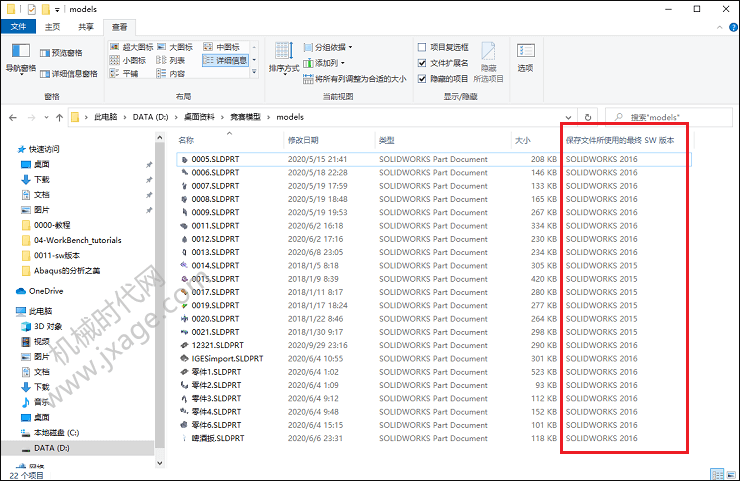The width and height of the screenshot is (740, 481).
Task: Go back with the left arrow
Action: click(13, 117)
